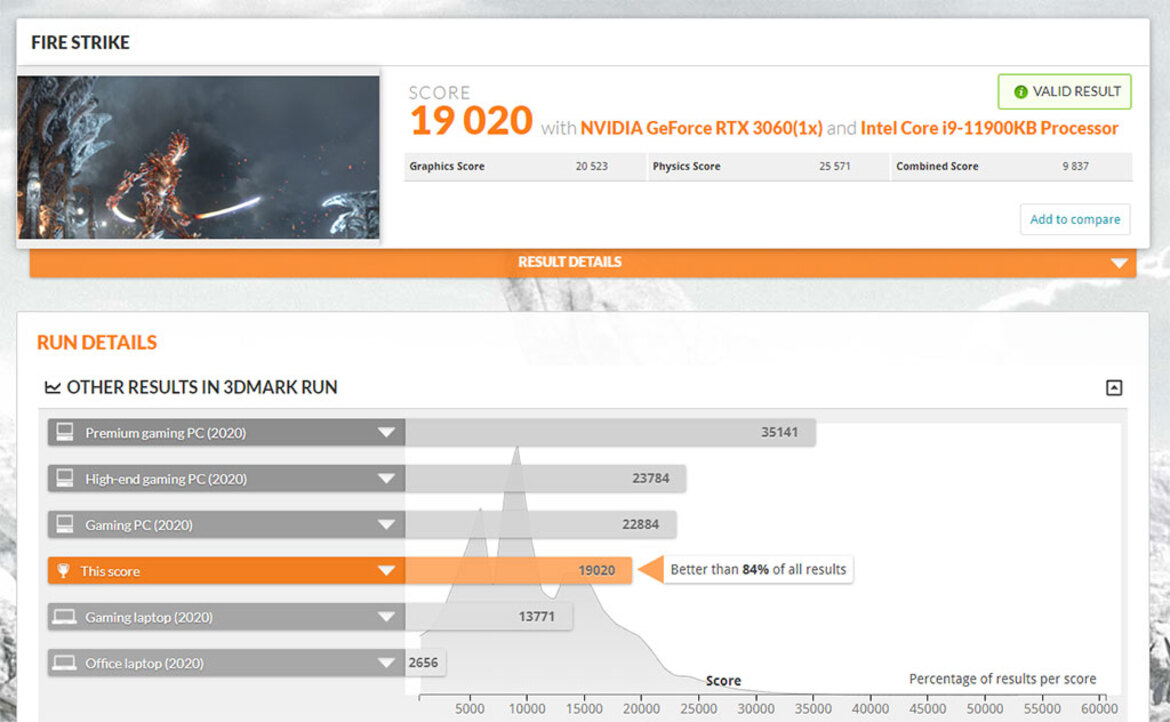Click the Percentage of results per score label

tap(1002, 679)
